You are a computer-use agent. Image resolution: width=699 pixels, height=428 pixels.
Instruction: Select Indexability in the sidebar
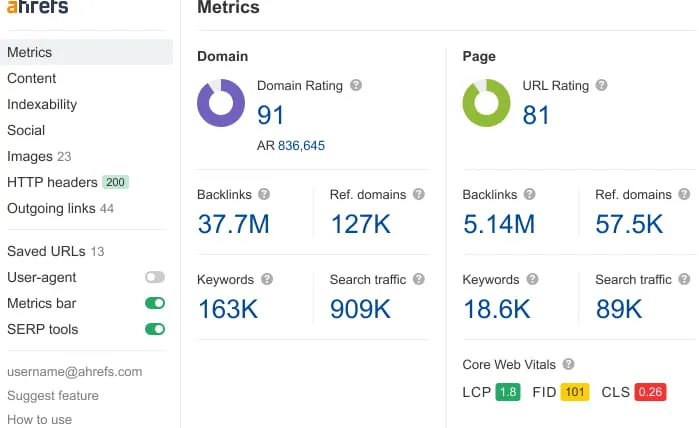(x=42, y=104)
